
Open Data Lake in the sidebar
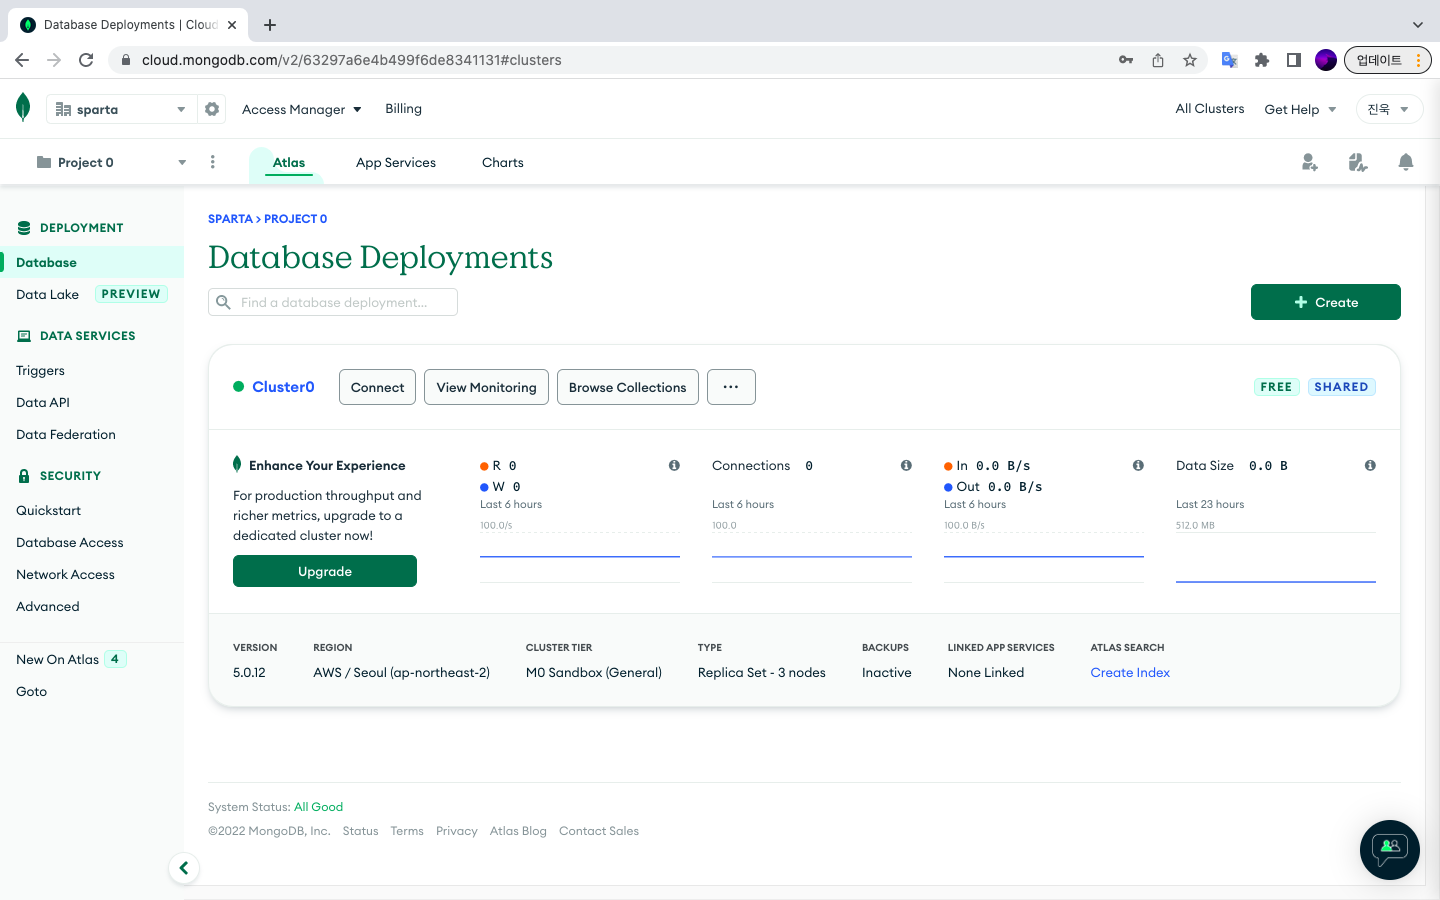47,294
